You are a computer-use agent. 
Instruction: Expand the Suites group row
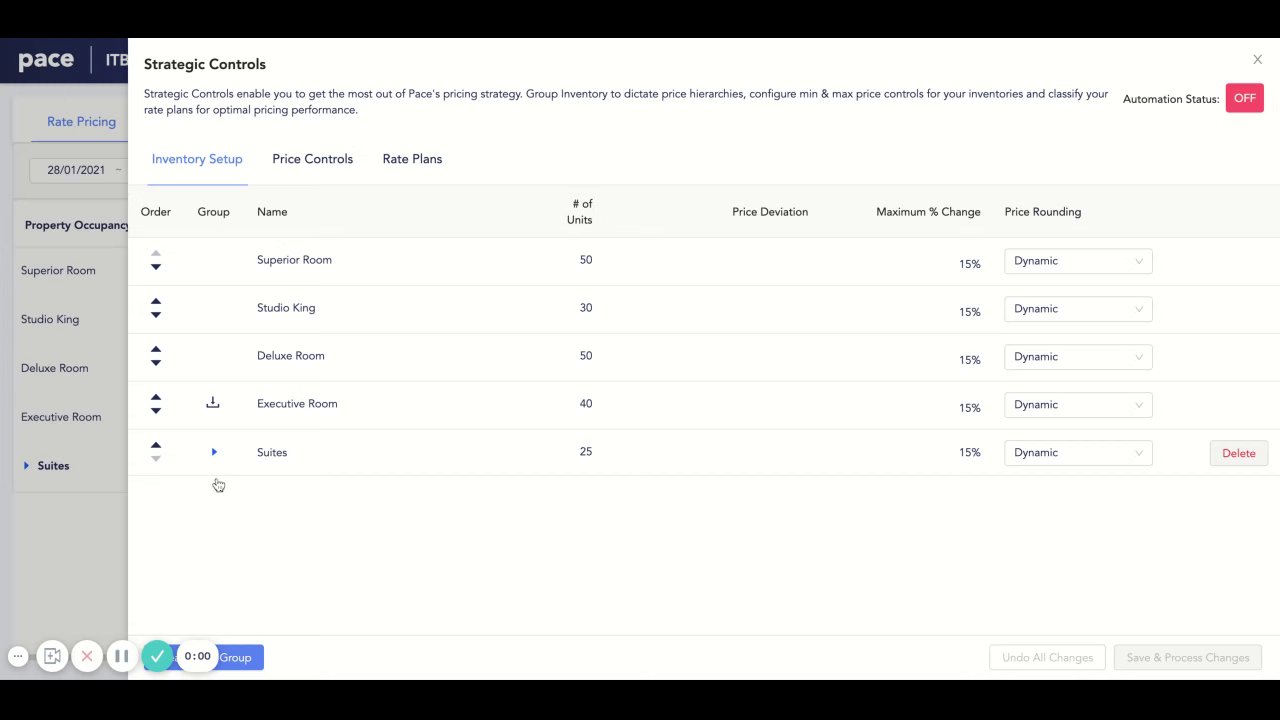pyautogui.click(x=214, y=452)
